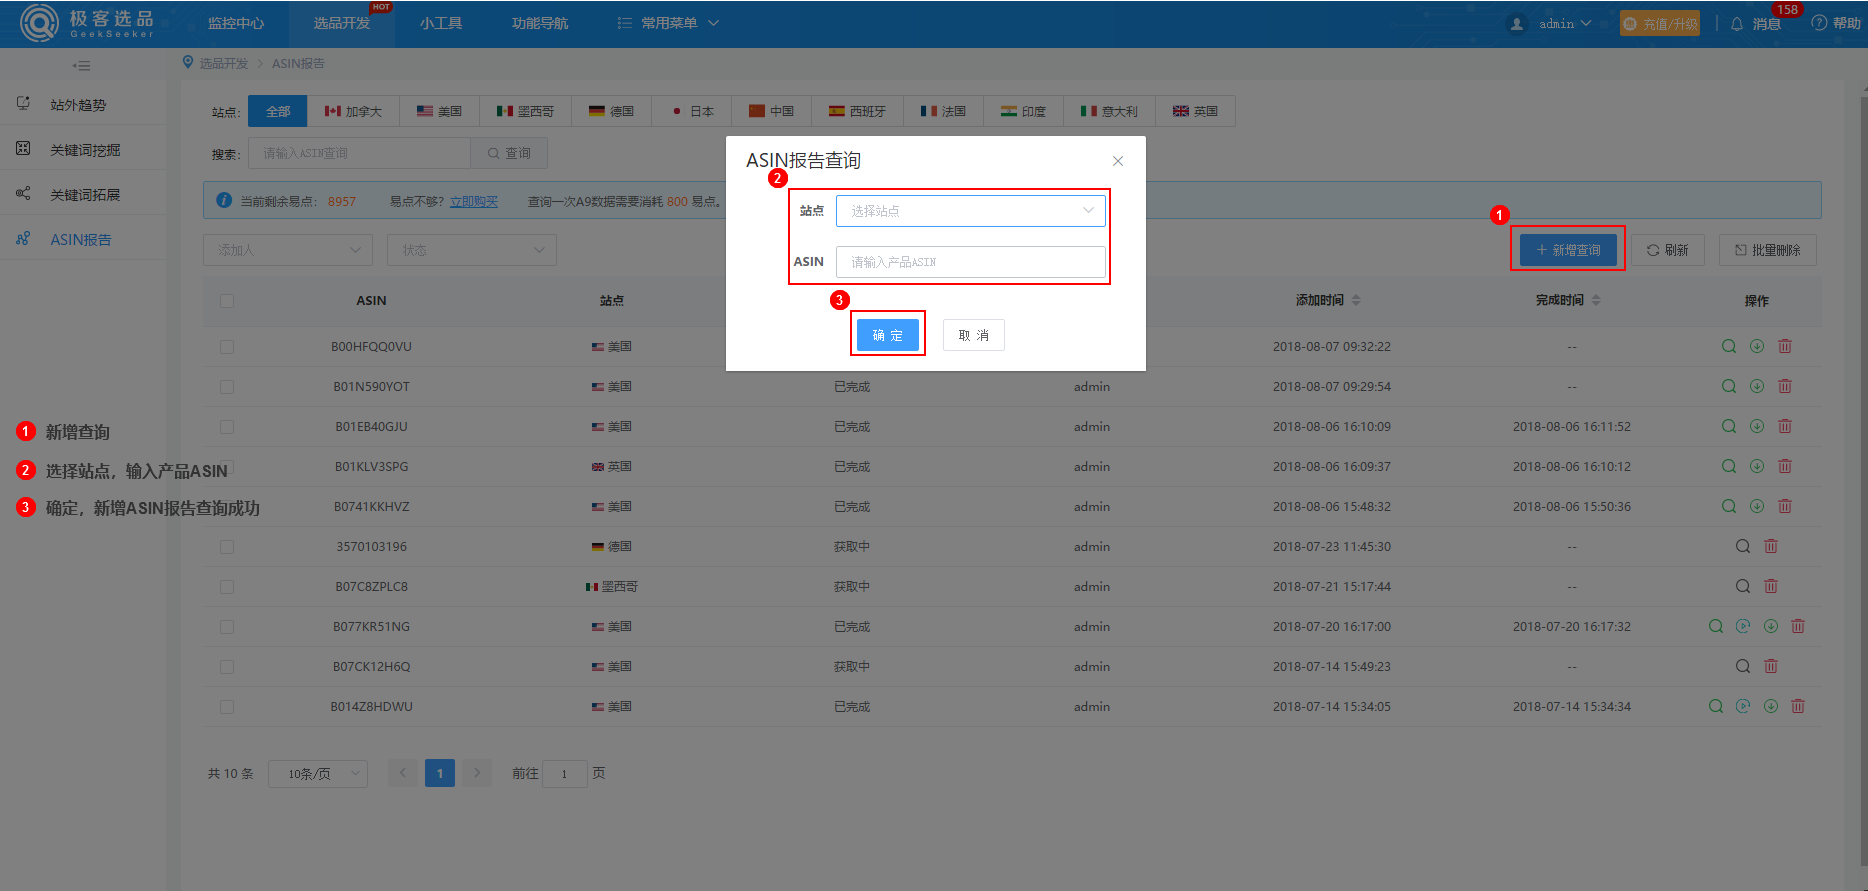Check the row checkbox for B00HFQQ0VU
Image resolution: width=1868 pixels, height=891 pixels.
click(x=227, y=346)
